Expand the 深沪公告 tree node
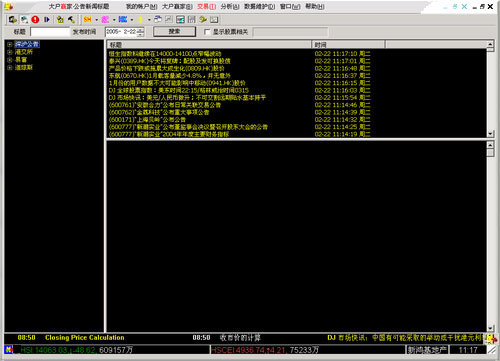The height and width of the screenshot is (361, 500). 10,44
